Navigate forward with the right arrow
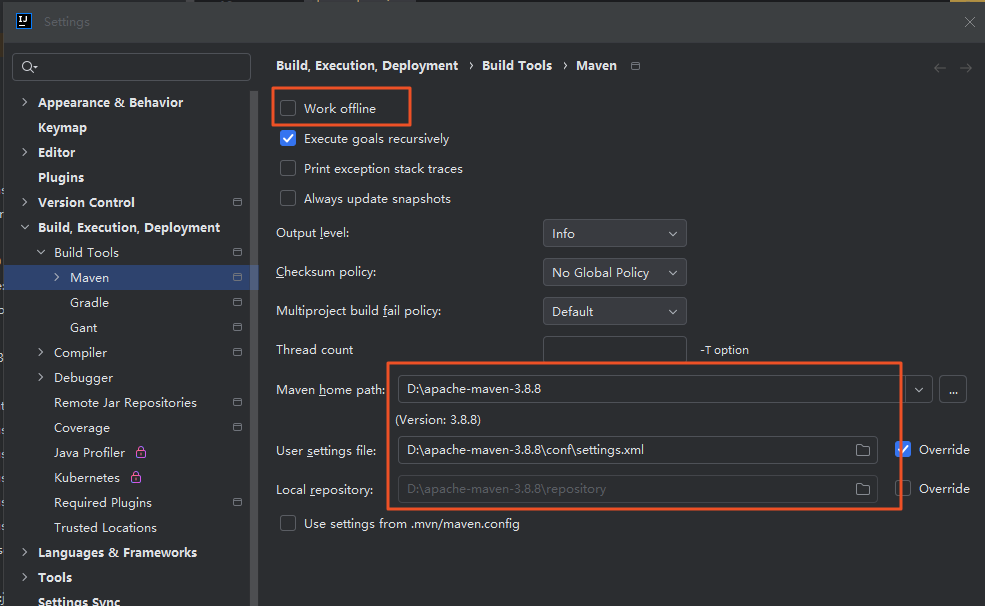The width and height of the screenshot is (985, 606). coord(966,68)
